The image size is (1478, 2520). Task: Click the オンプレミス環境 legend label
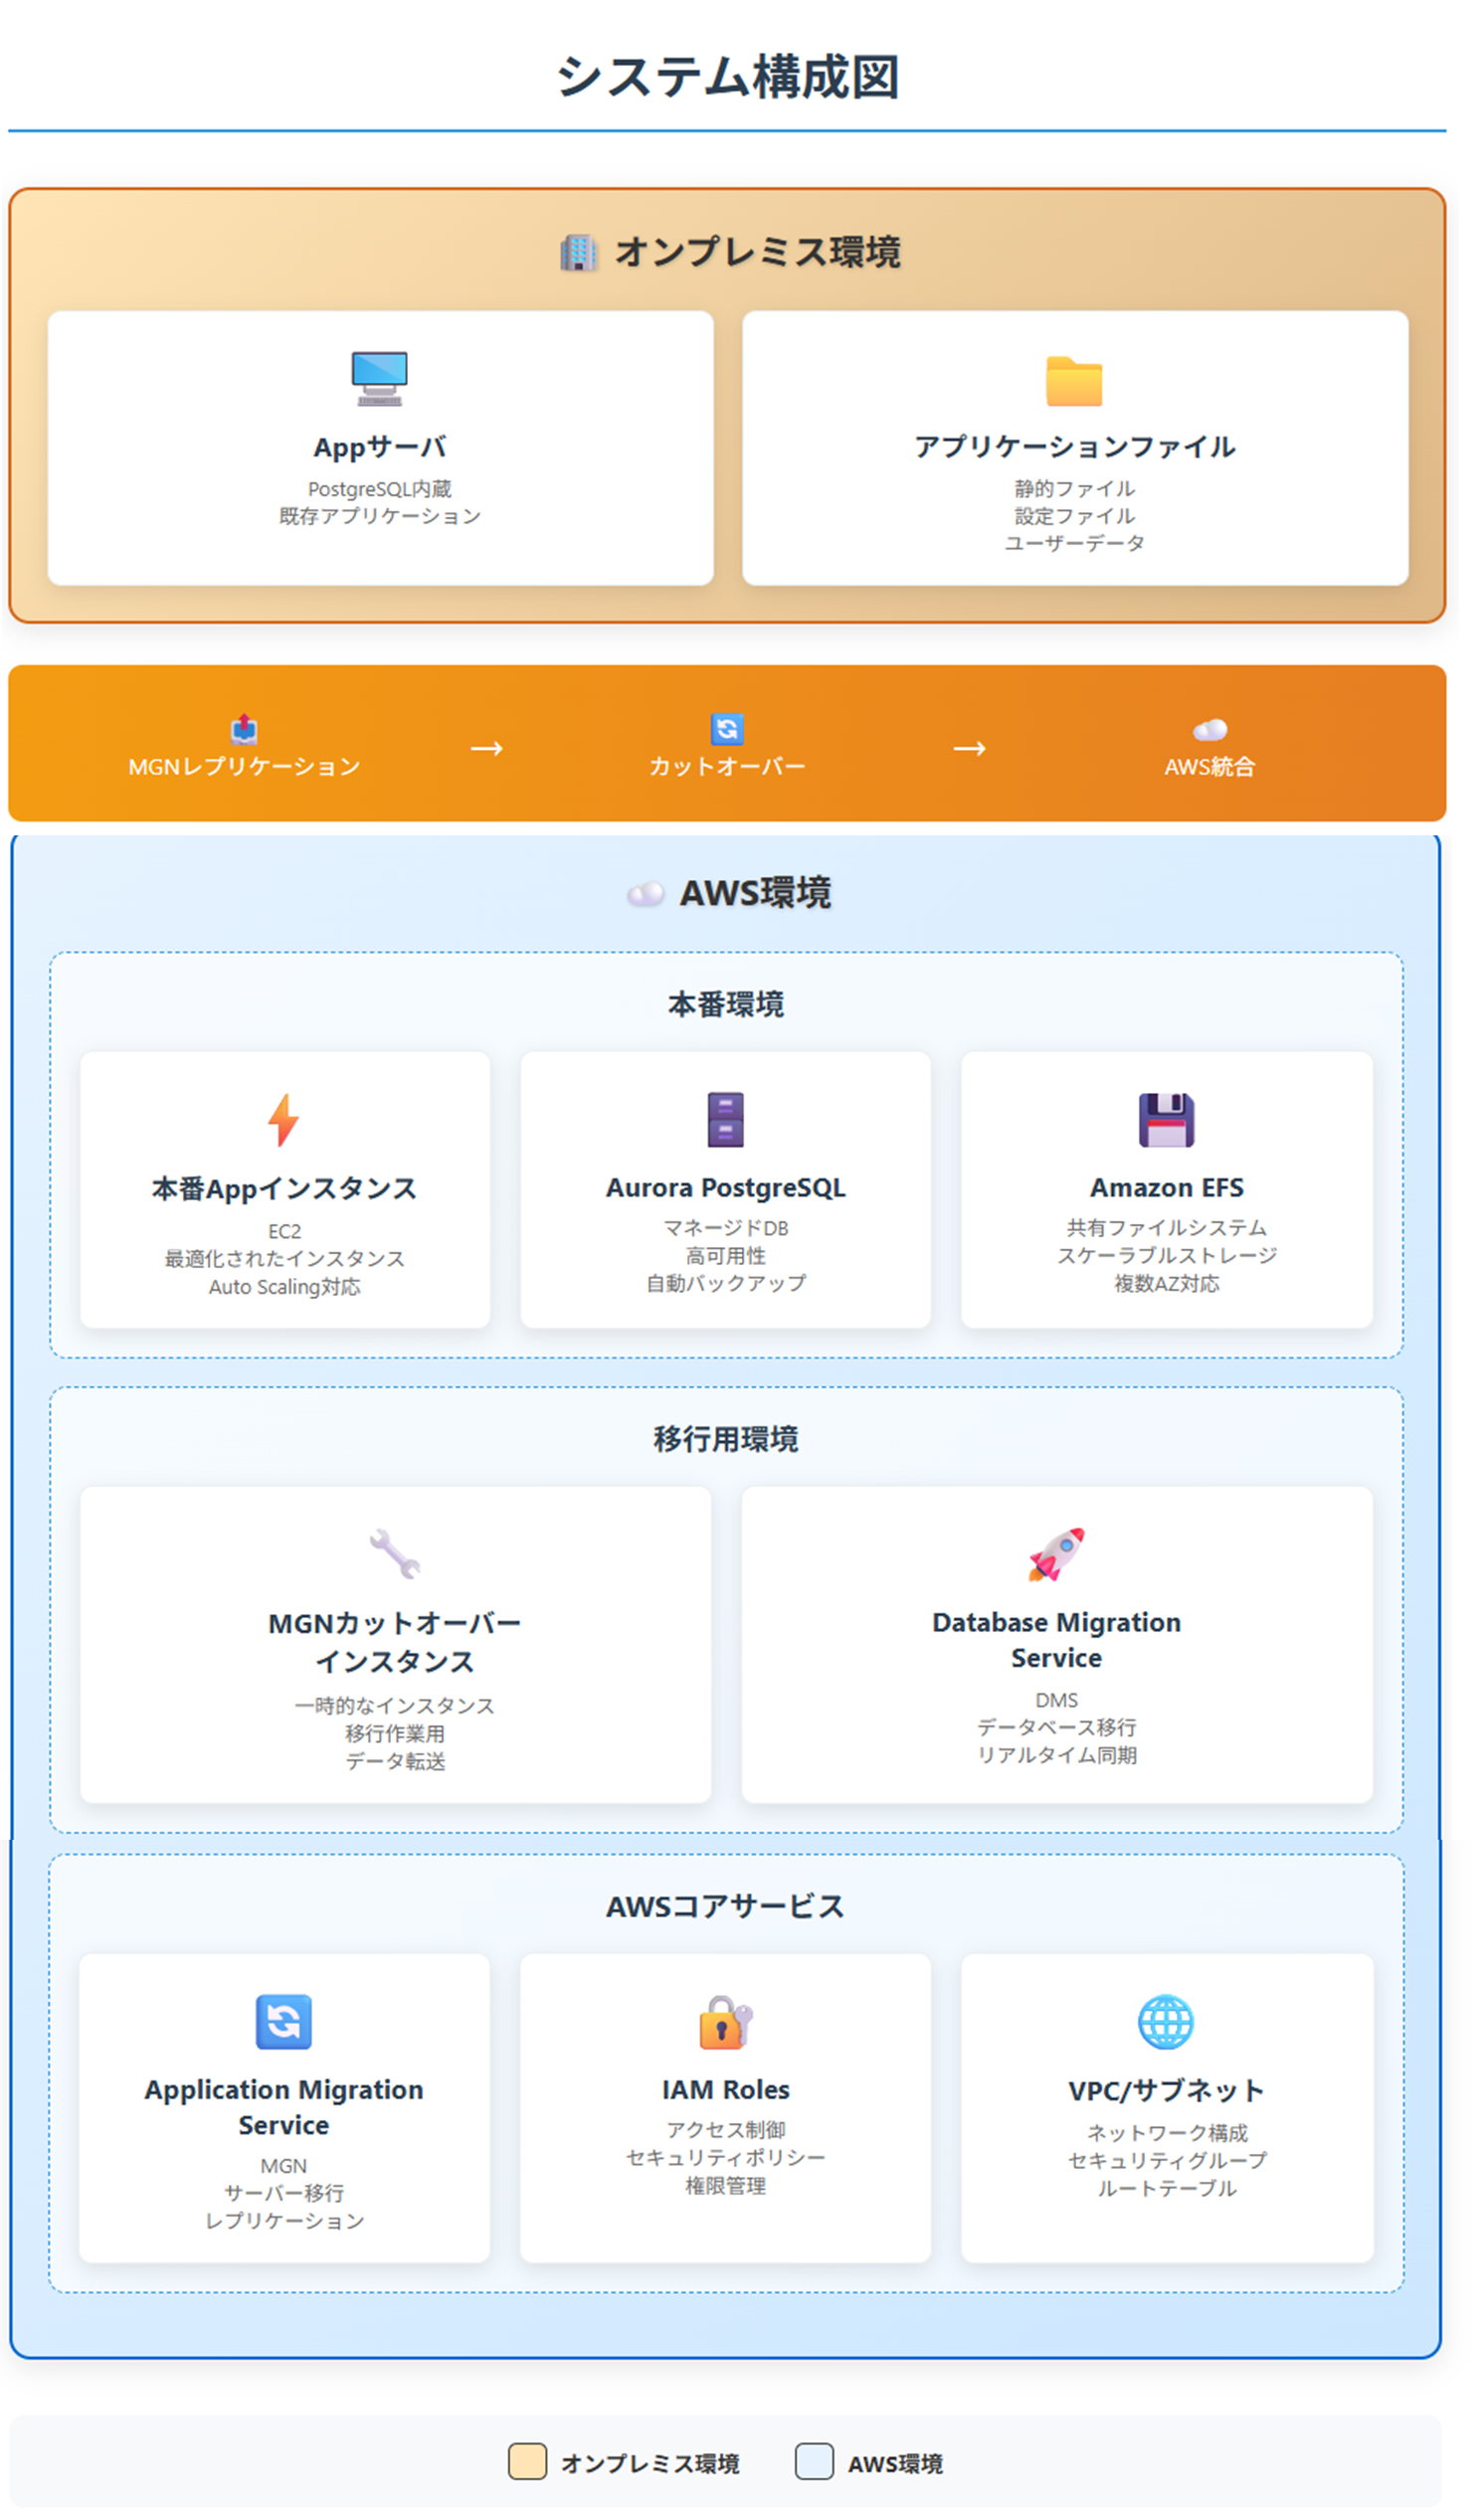coord(651,2465)
